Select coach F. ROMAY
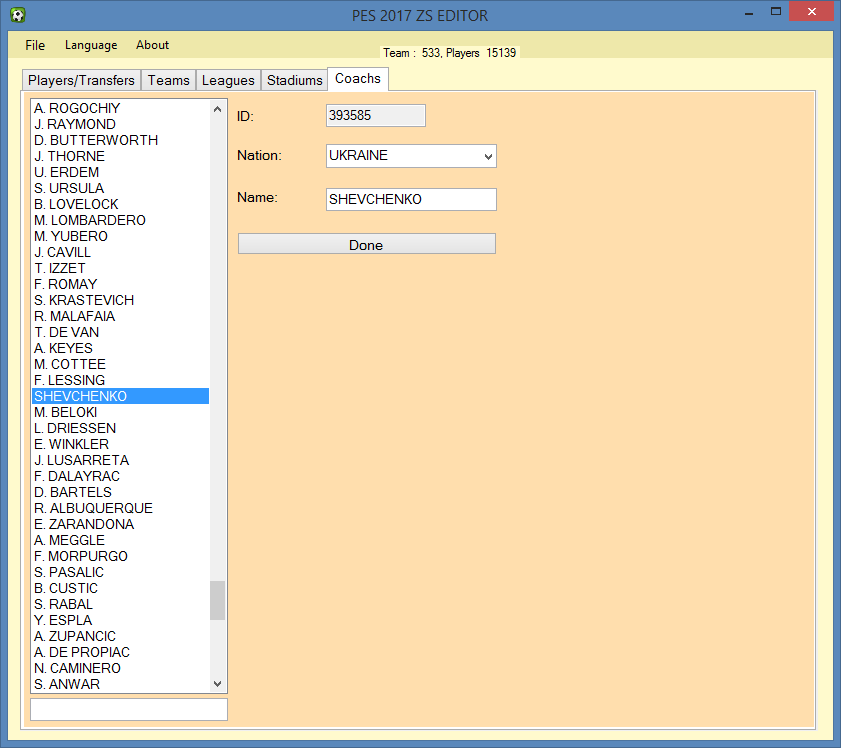841x748 pixels. tap(120, 285)
